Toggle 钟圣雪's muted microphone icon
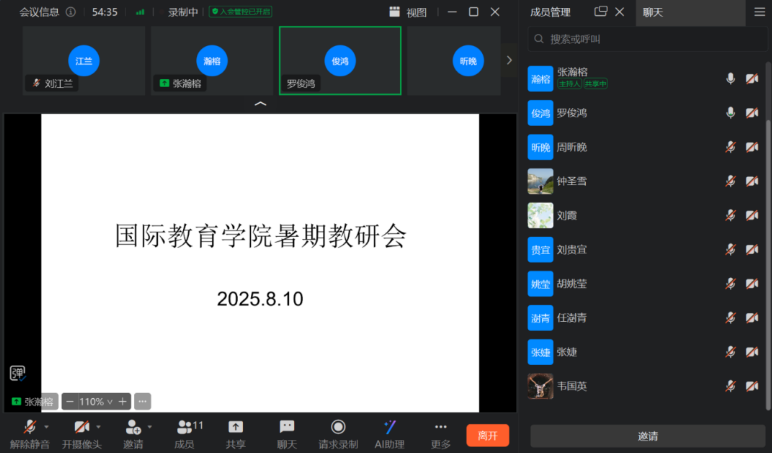This screenshot has width=772, height=453. [x=731, y=181]
